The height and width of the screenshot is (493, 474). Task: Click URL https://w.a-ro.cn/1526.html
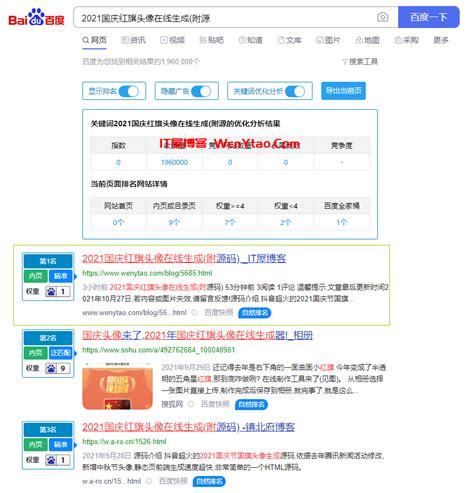click(124, 442)
